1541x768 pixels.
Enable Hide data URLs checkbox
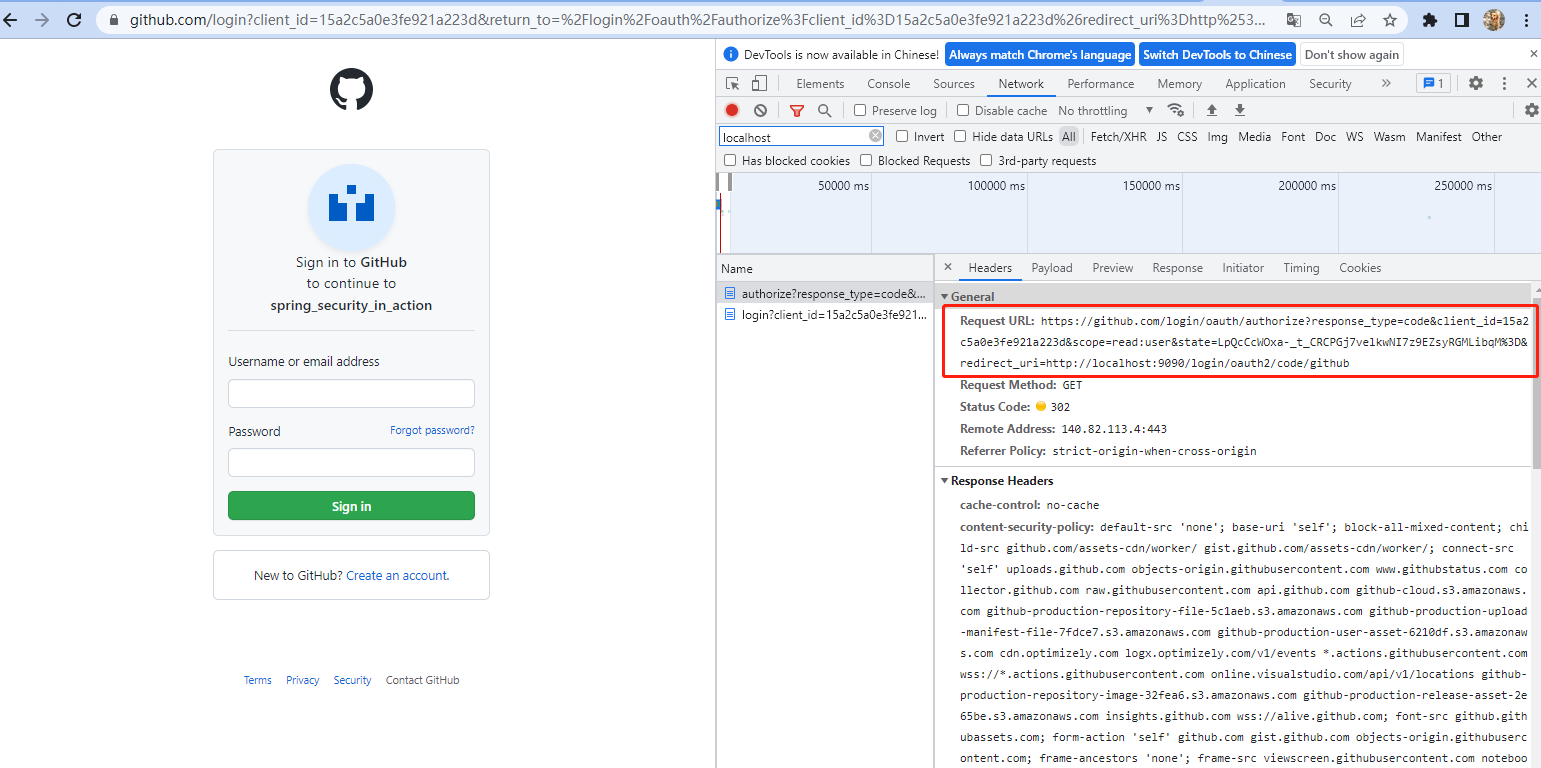click(x=960, y=136)
